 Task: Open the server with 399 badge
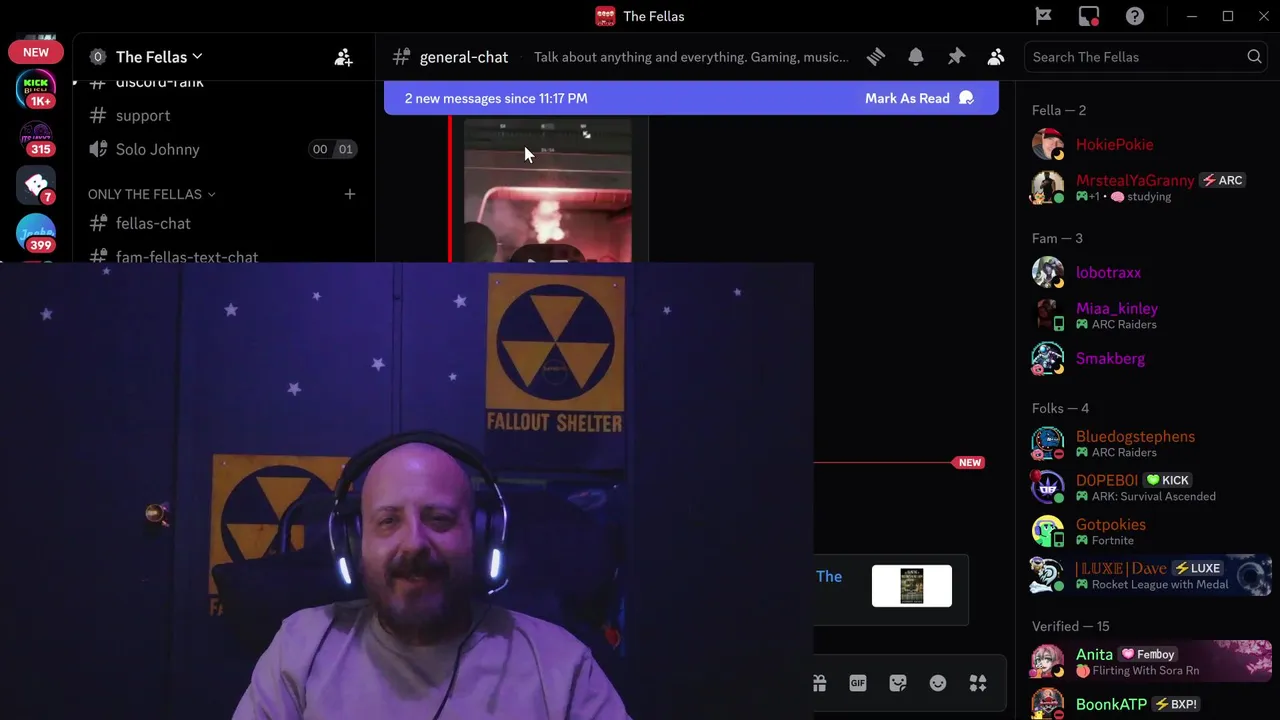(36, 233)
